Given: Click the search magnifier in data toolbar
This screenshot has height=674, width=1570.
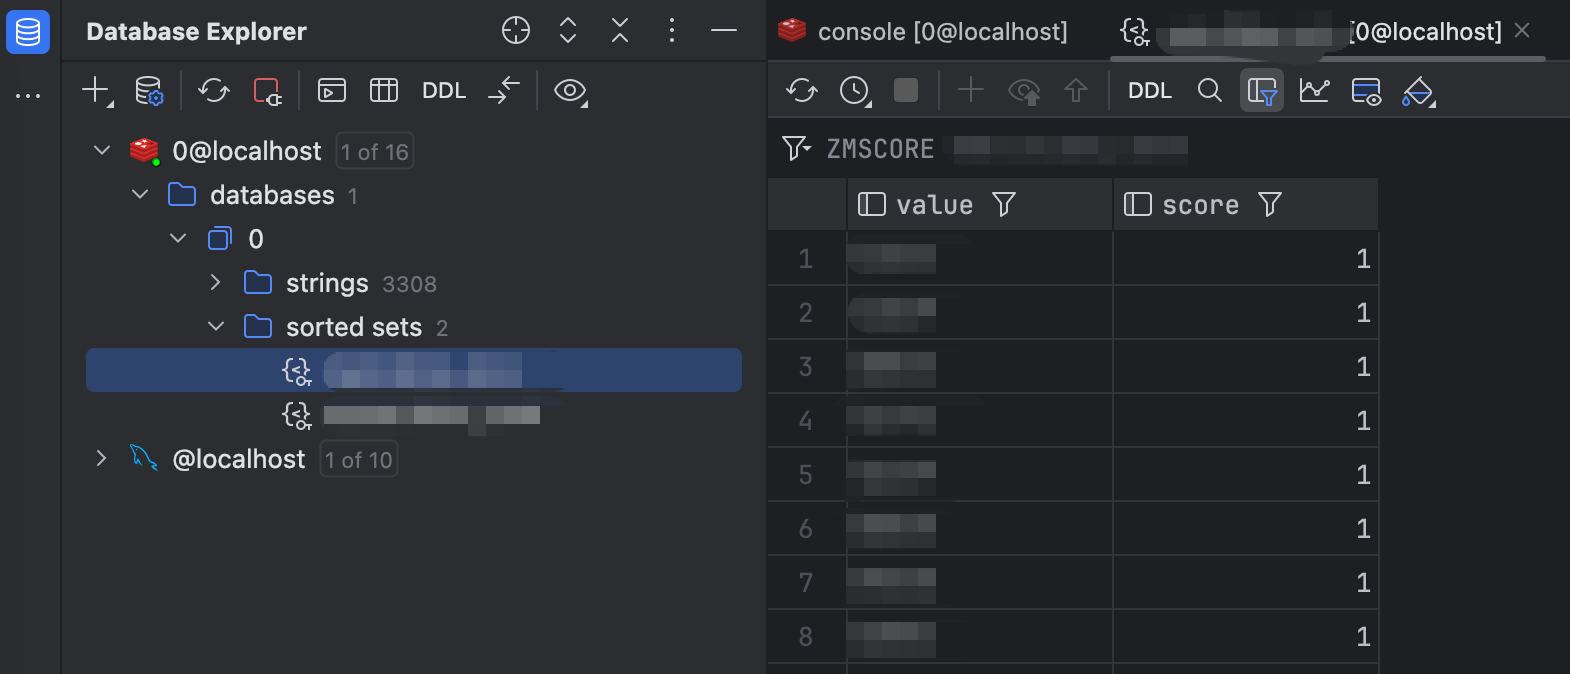Looking at the screenshot, I should (1210, 91).
